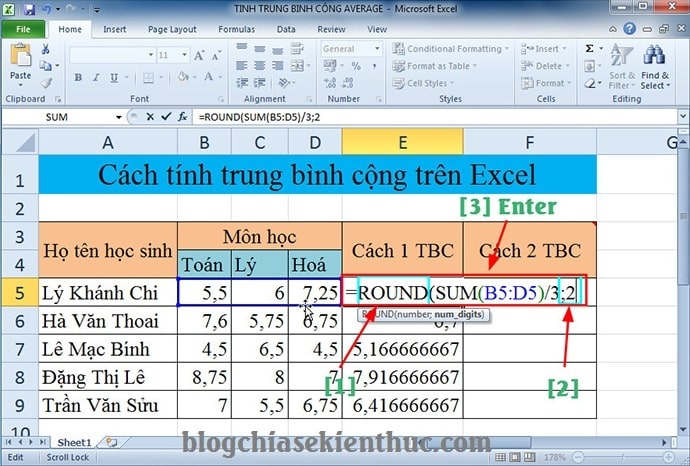The height and width of the screenshot is (466, 690).
Task: Open the Insert cells dropdown
Action: point(544,48)
